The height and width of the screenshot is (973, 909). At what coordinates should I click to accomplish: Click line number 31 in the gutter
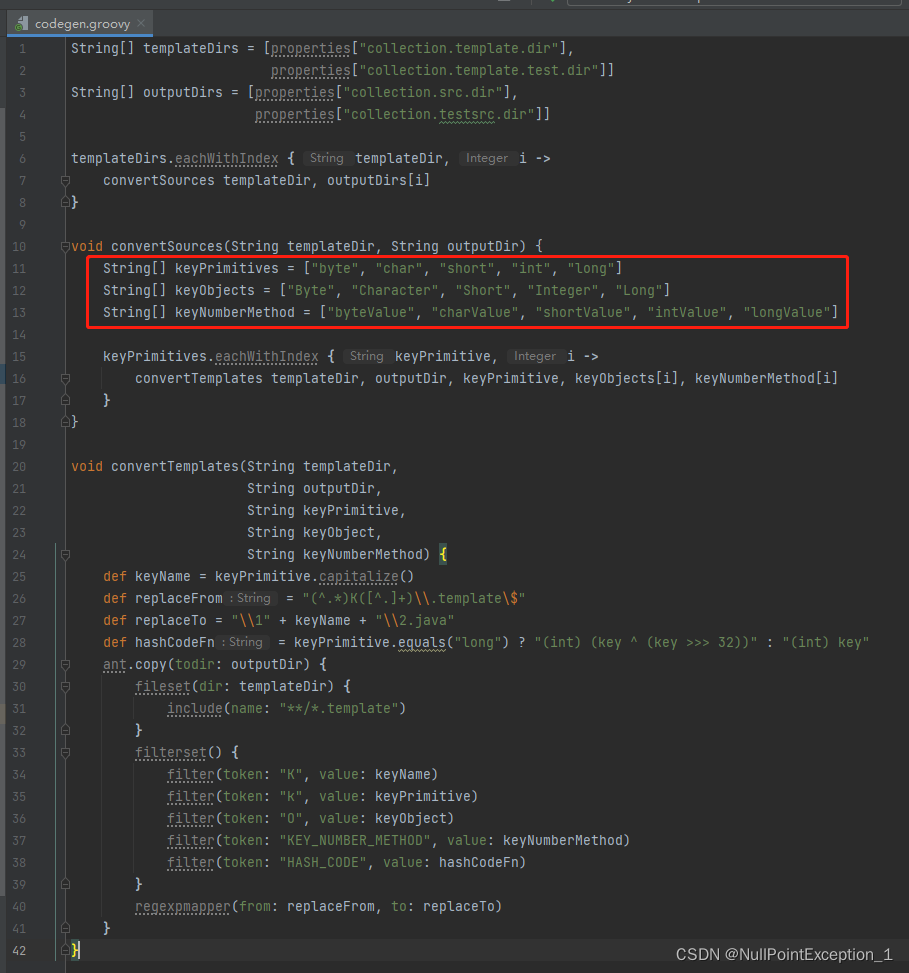[19, 709]
